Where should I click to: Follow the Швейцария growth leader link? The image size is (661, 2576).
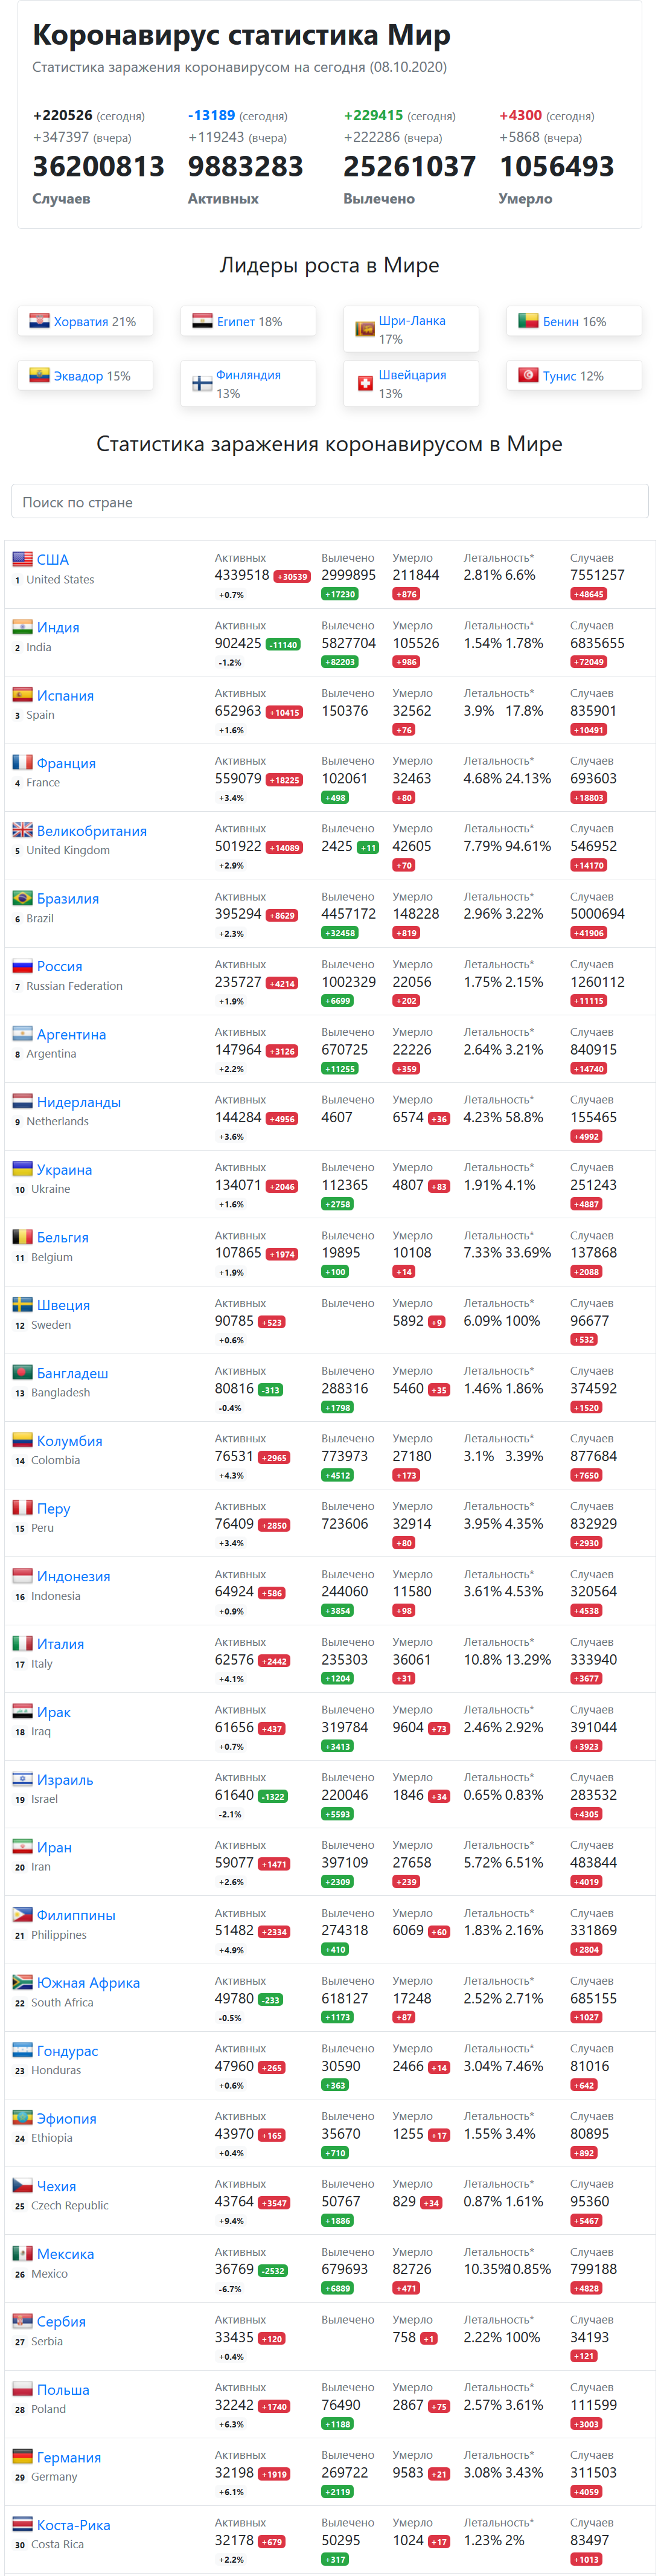(x=412, y=375)
